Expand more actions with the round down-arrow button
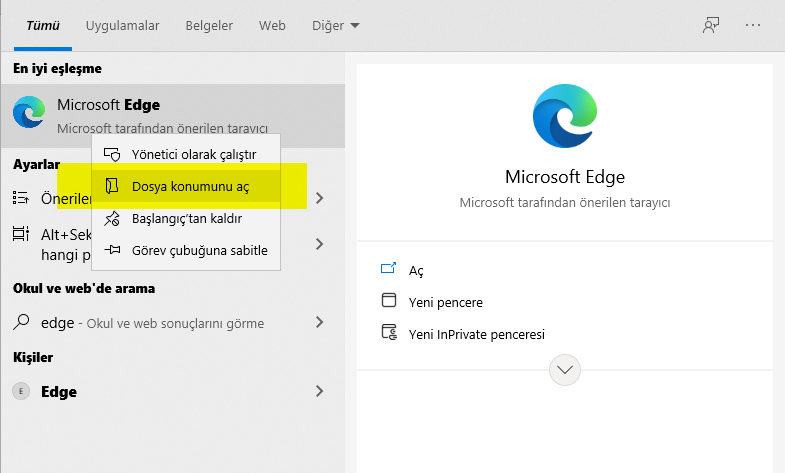The image size is (785, 473). pos(565,370)
